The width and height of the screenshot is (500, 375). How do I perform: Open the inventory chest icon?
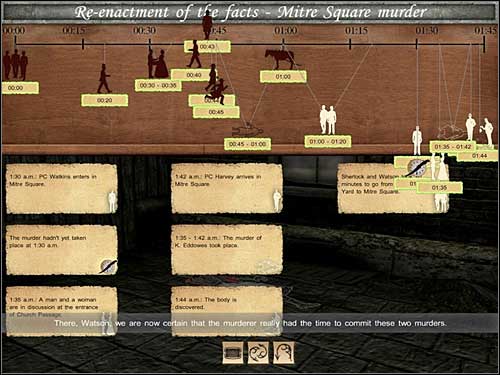tap(232, 352)
